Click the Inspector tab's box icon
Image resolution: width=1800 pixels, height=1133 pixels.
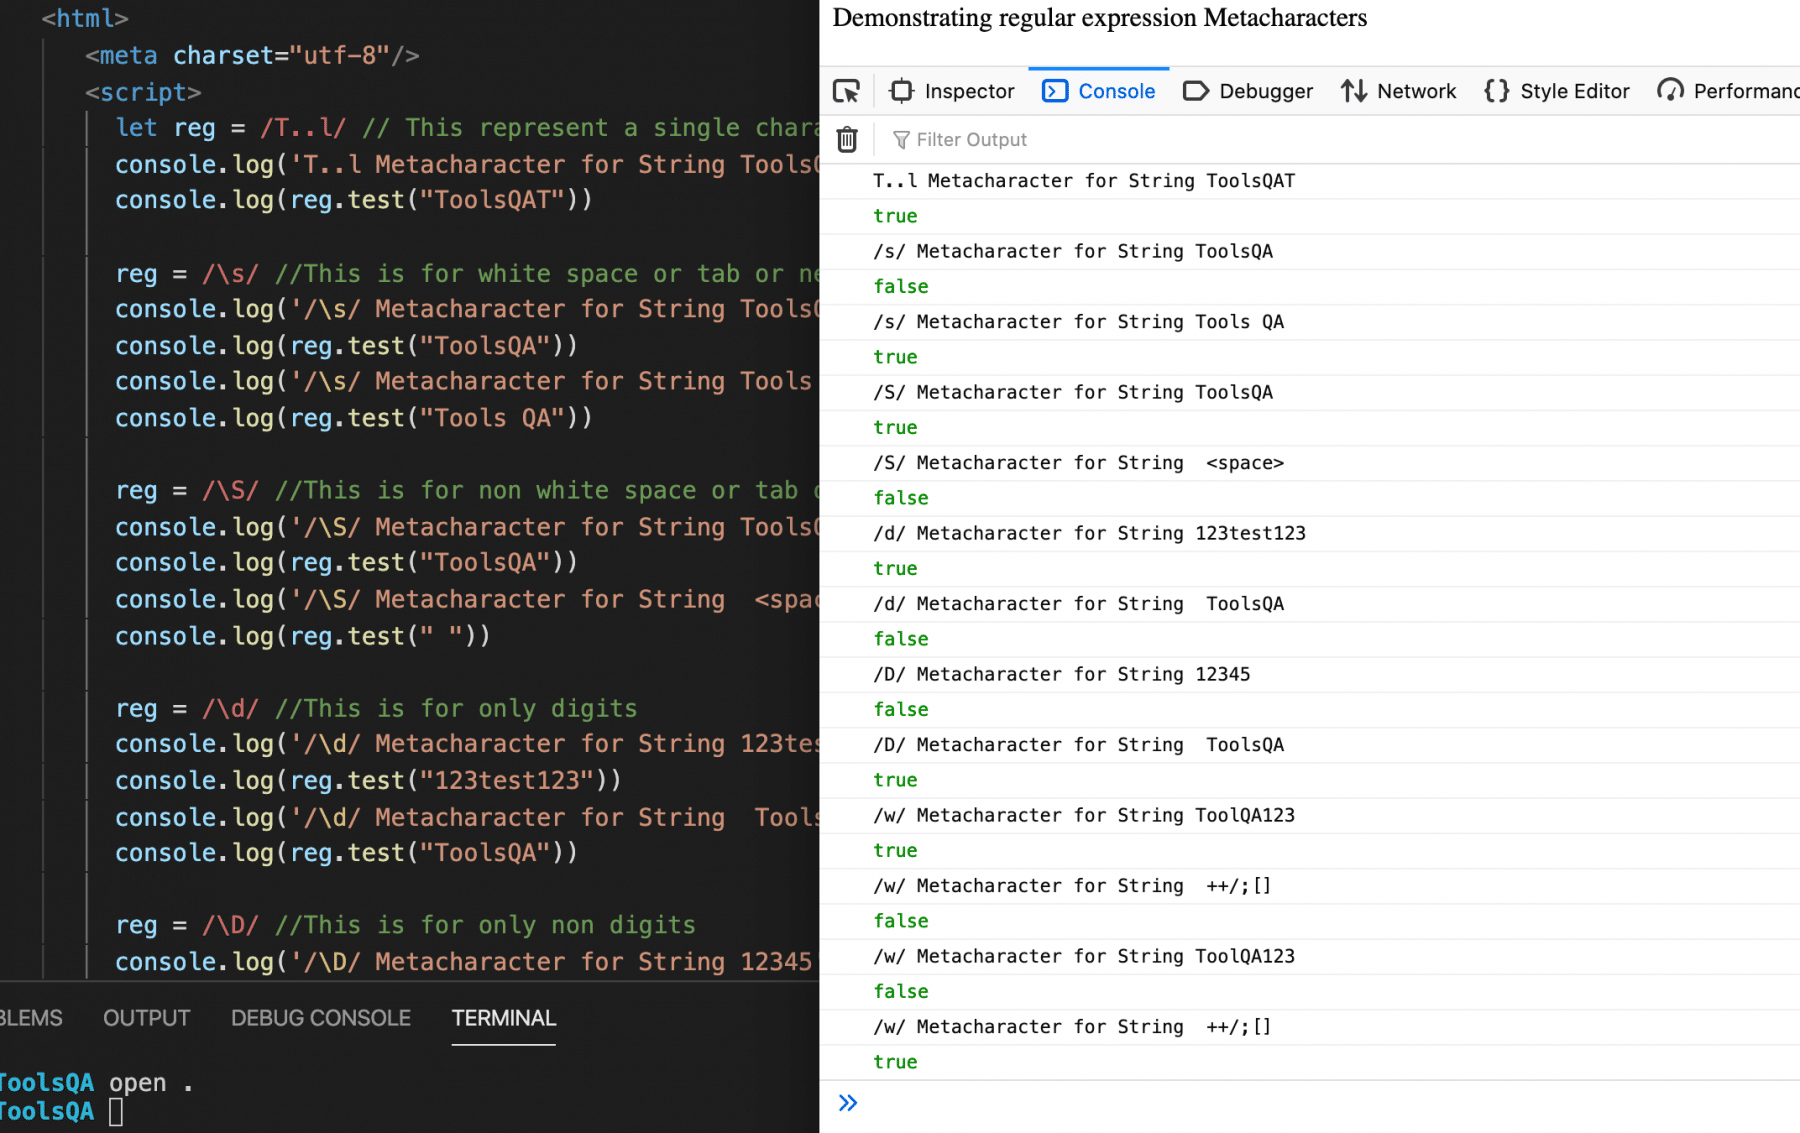coord(901,91)
